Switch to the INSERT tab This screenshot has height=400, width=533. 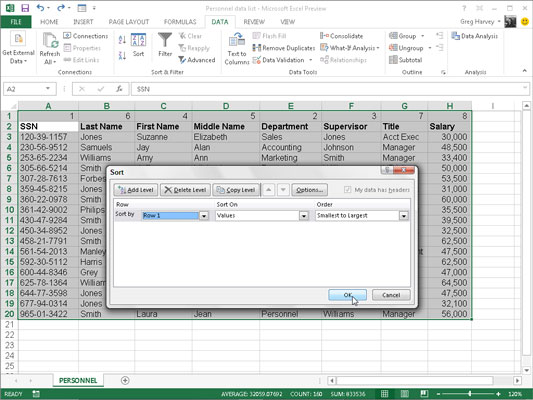(x=83, y=22)
